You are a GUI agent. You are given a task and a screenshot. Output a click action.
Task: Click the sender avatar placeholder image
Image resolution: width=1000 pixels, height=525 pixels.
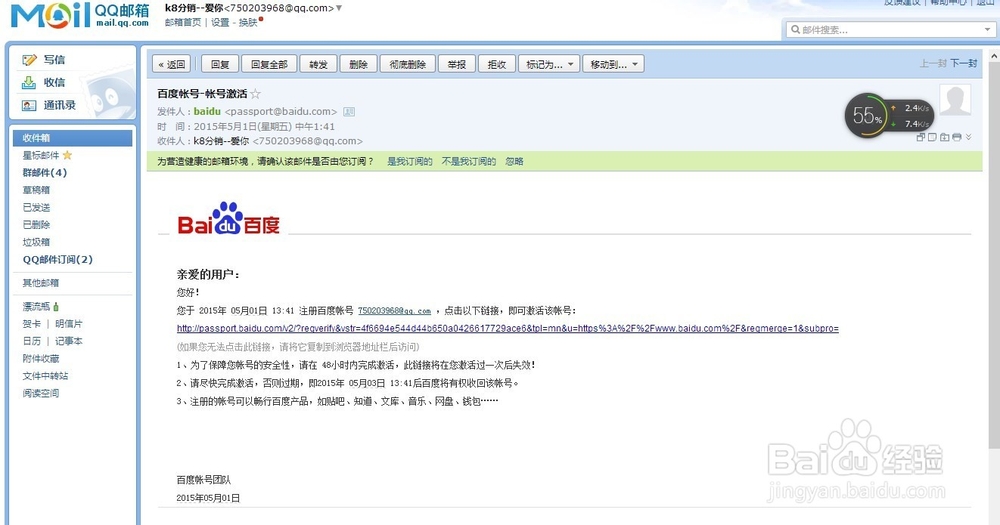955,100
